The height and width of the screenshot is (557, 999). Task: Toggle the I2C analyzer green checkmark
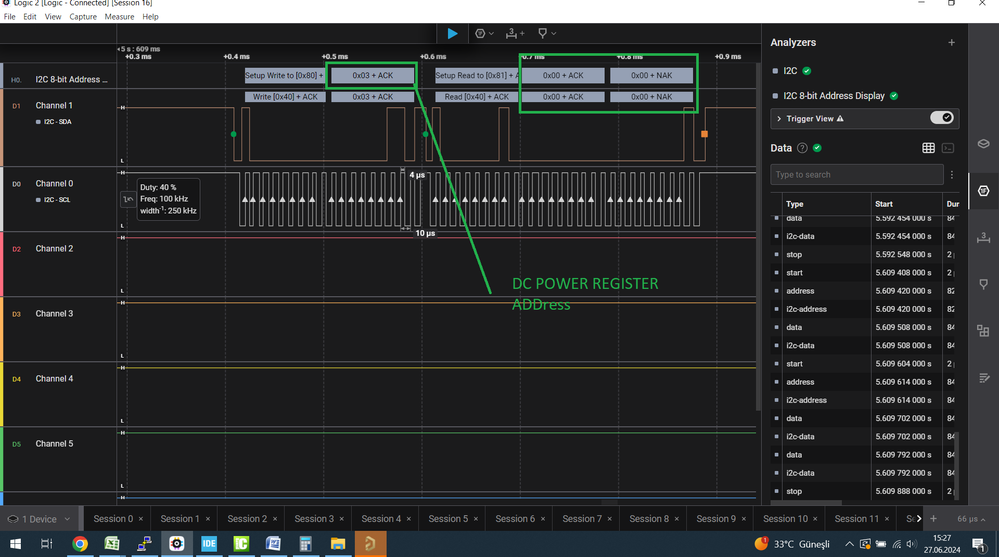point(807,71)
